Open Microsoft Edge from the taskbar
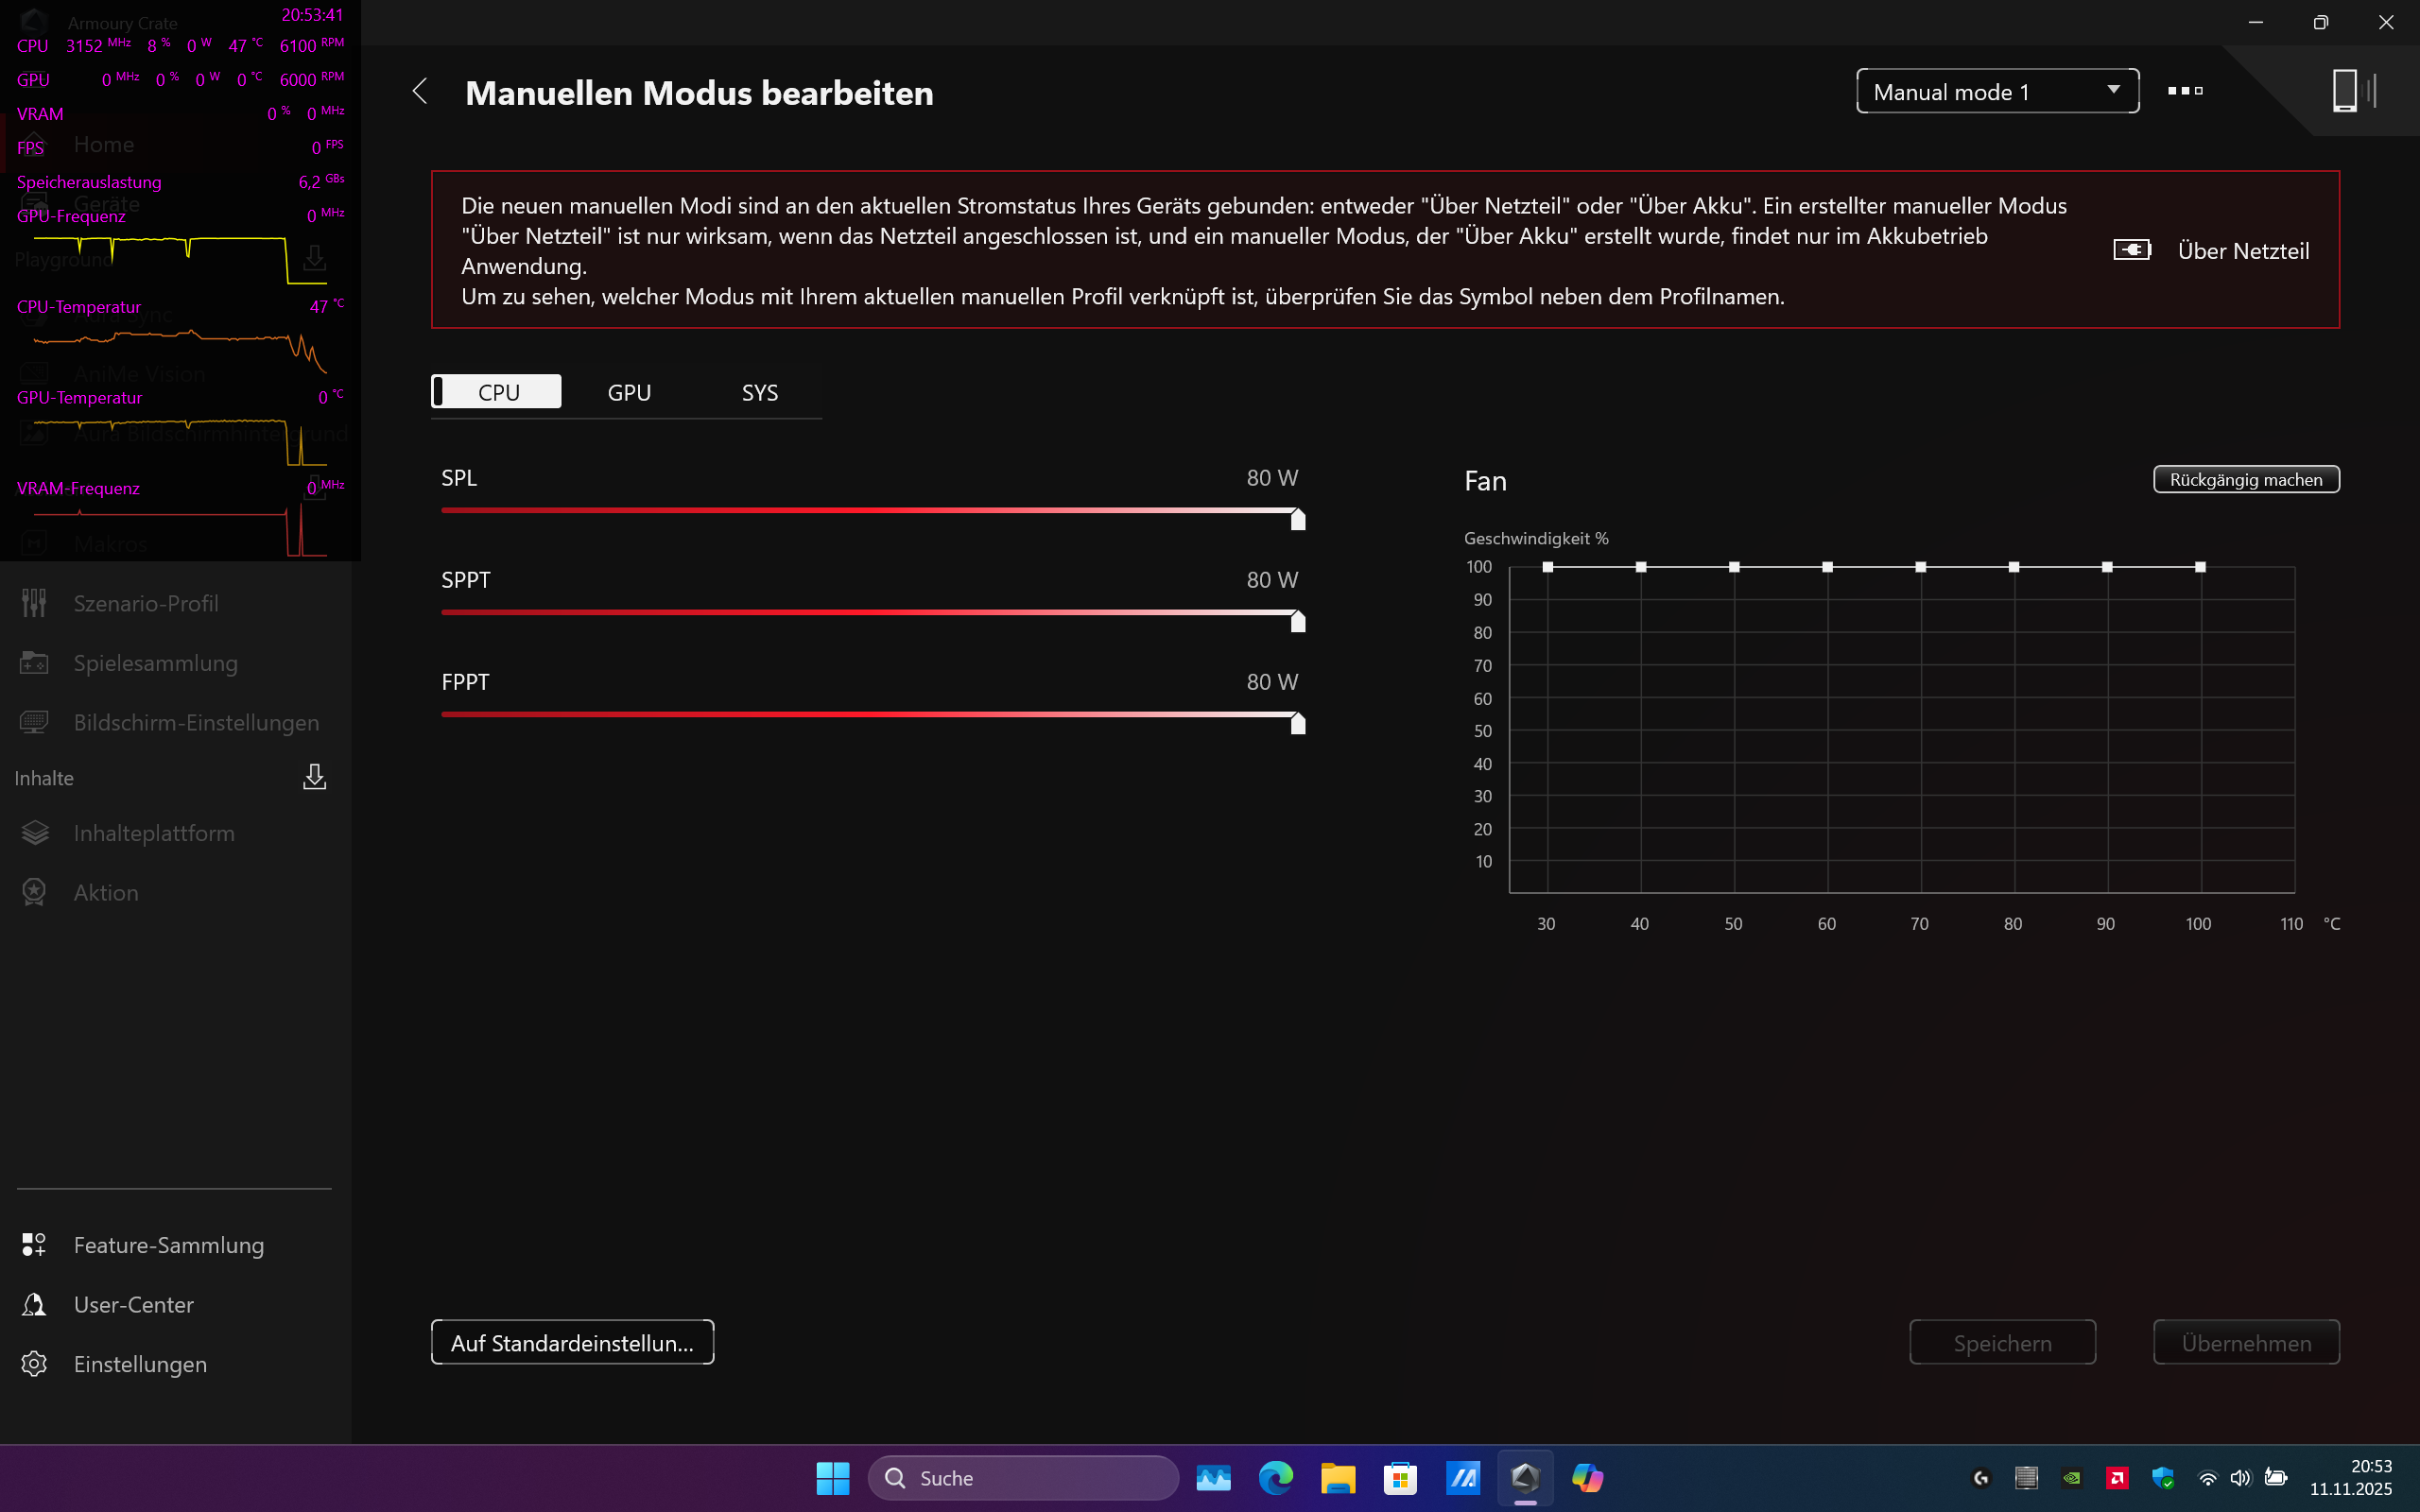The image size is (2420, 1512). point(1275,1478)
